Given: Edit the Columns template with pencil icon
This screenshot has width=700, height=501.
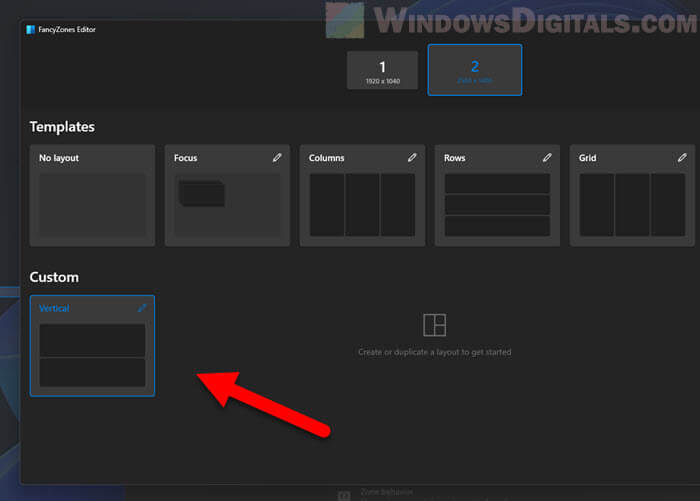Looking at the screenshot, I should [412, 158].
